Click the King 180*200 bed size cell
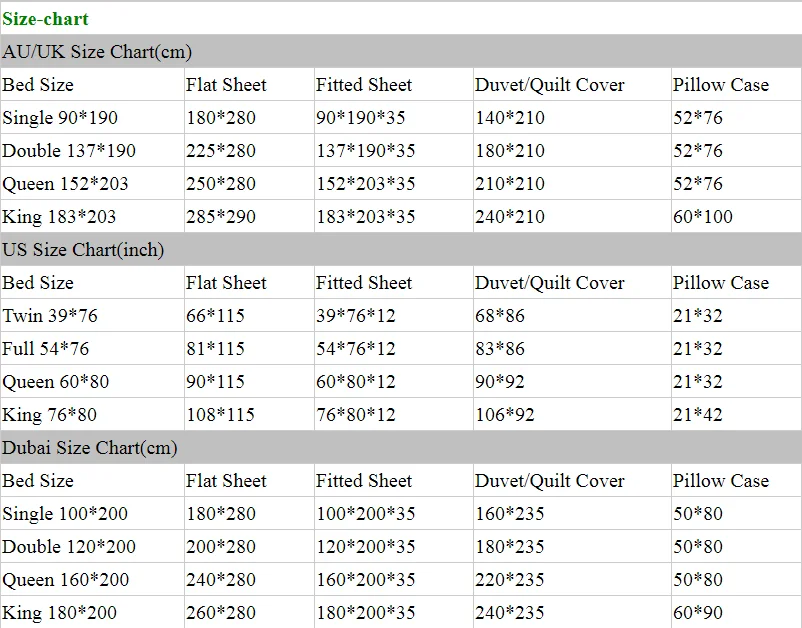Viewport: 802px width, 628px height. [x=59, y=612]
